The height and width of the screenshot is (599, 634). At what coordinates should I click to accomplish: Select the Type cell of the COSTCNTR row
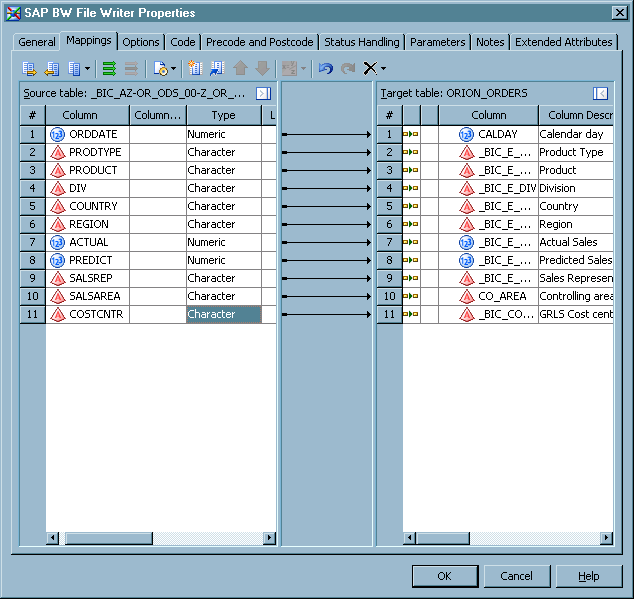223,314
